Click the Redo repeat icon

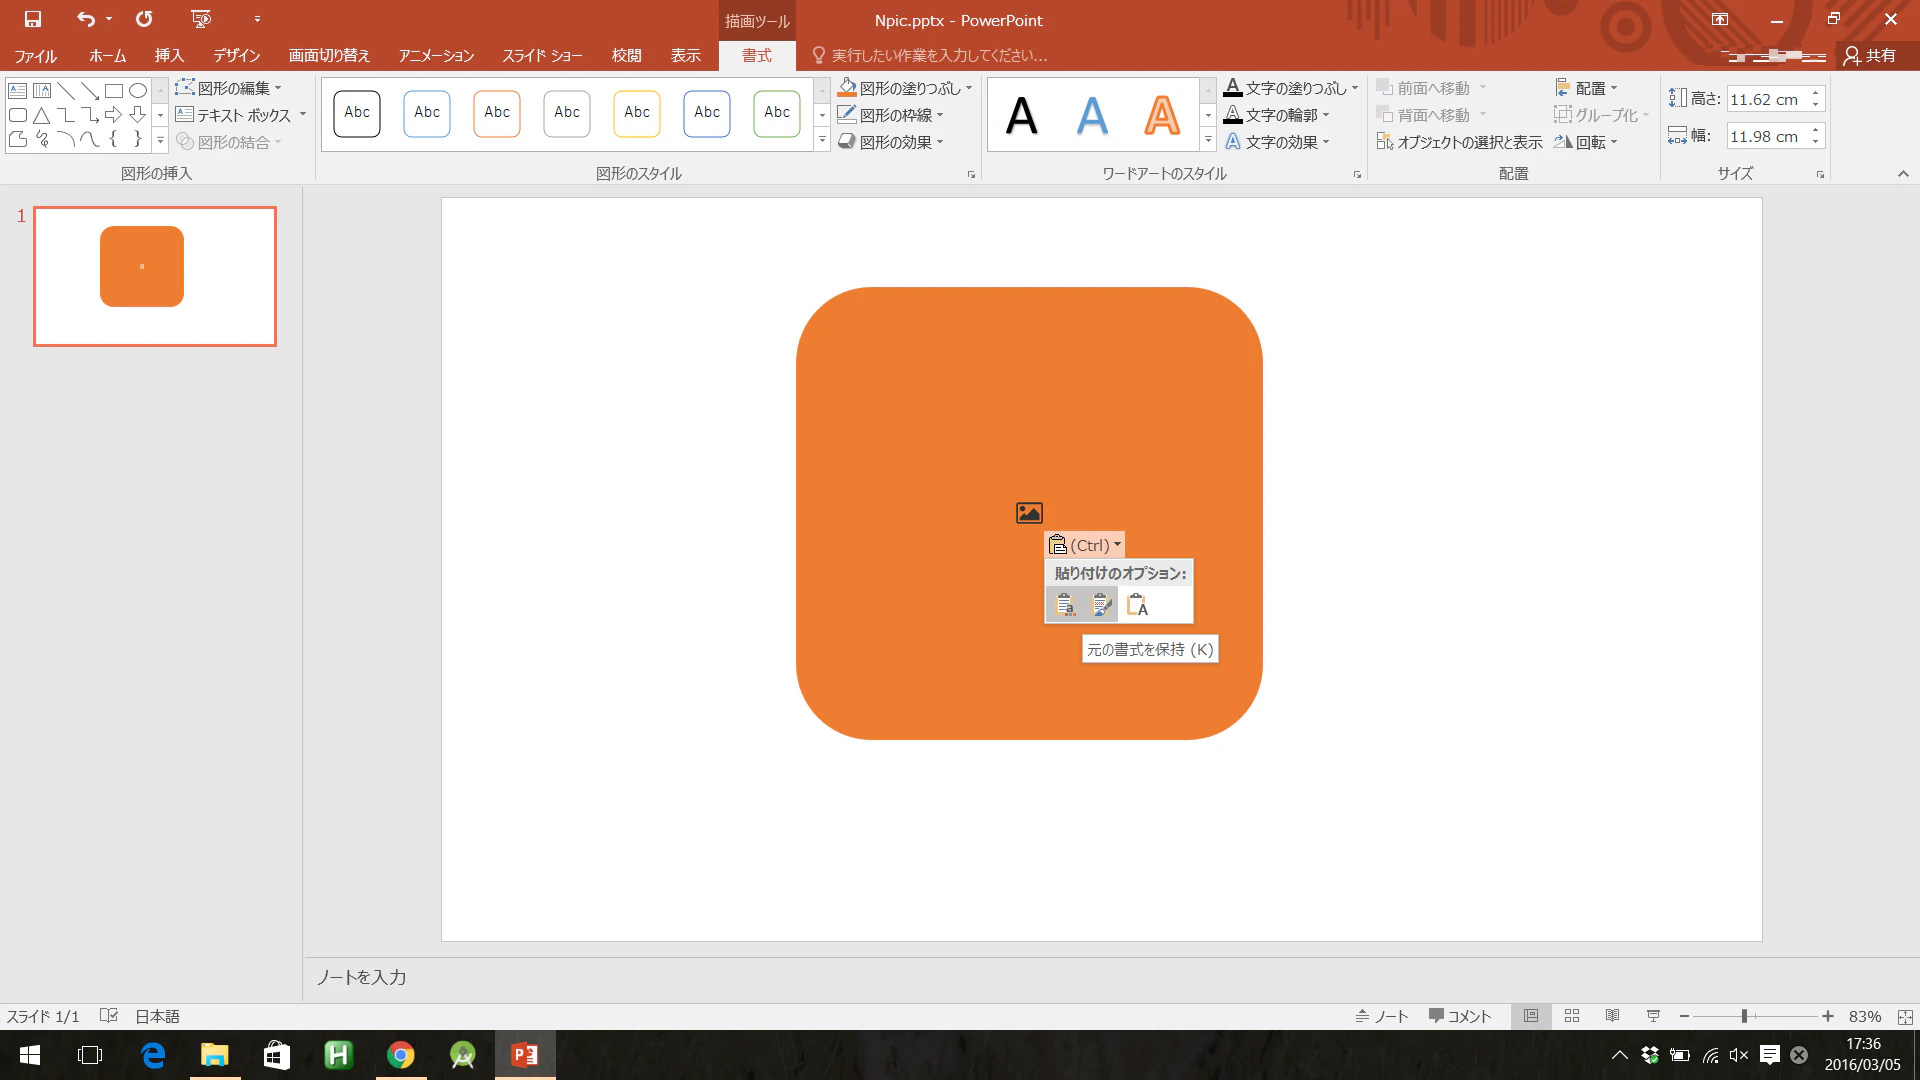(144, 19)
